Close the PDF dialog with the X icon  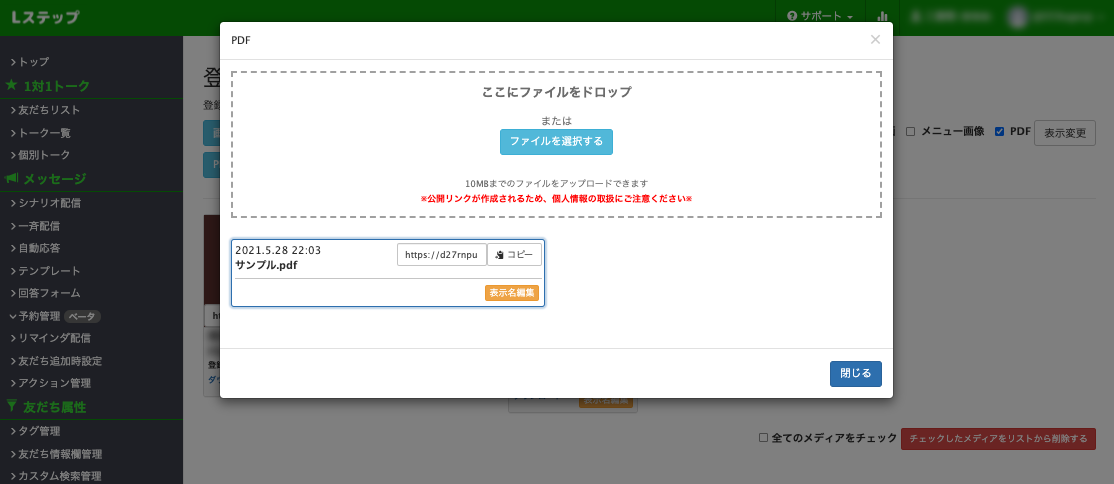(x=875, y=40)
